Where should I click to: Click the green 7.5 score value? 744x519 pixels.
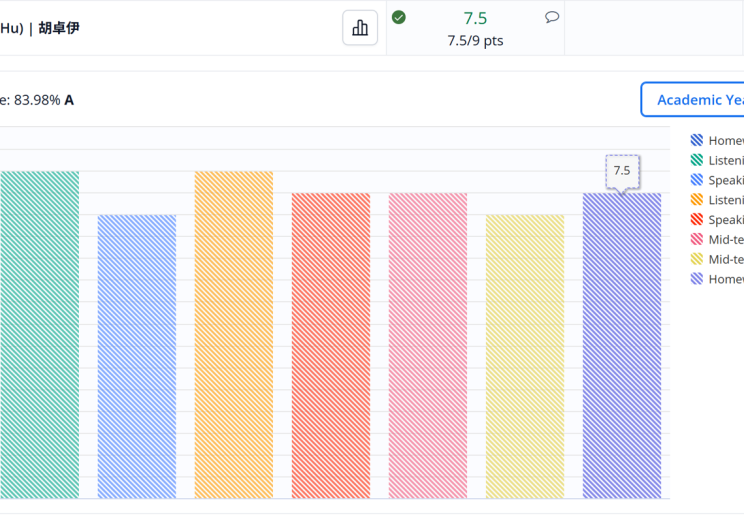coord(476,18)
